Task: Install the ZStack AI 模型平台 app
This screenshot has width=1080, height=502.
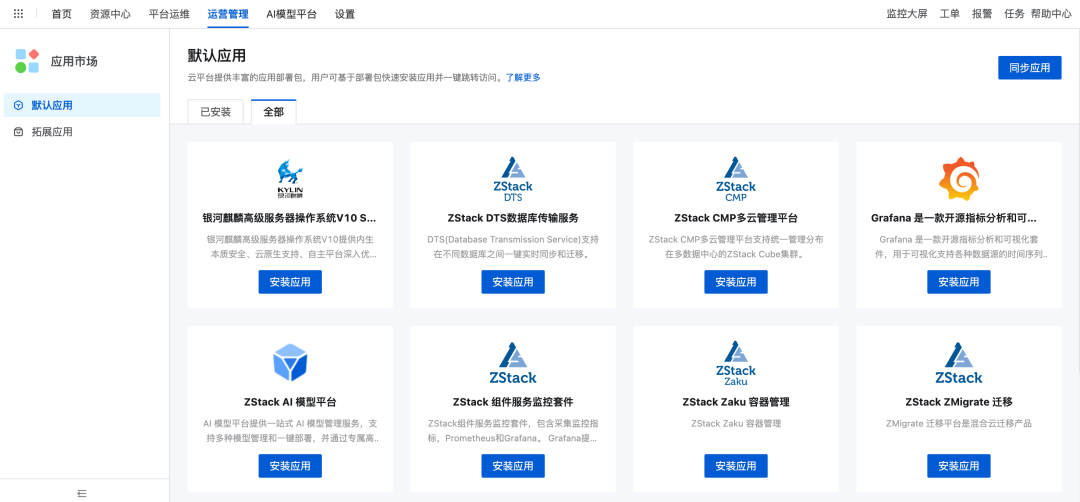Action: point(290,466)
